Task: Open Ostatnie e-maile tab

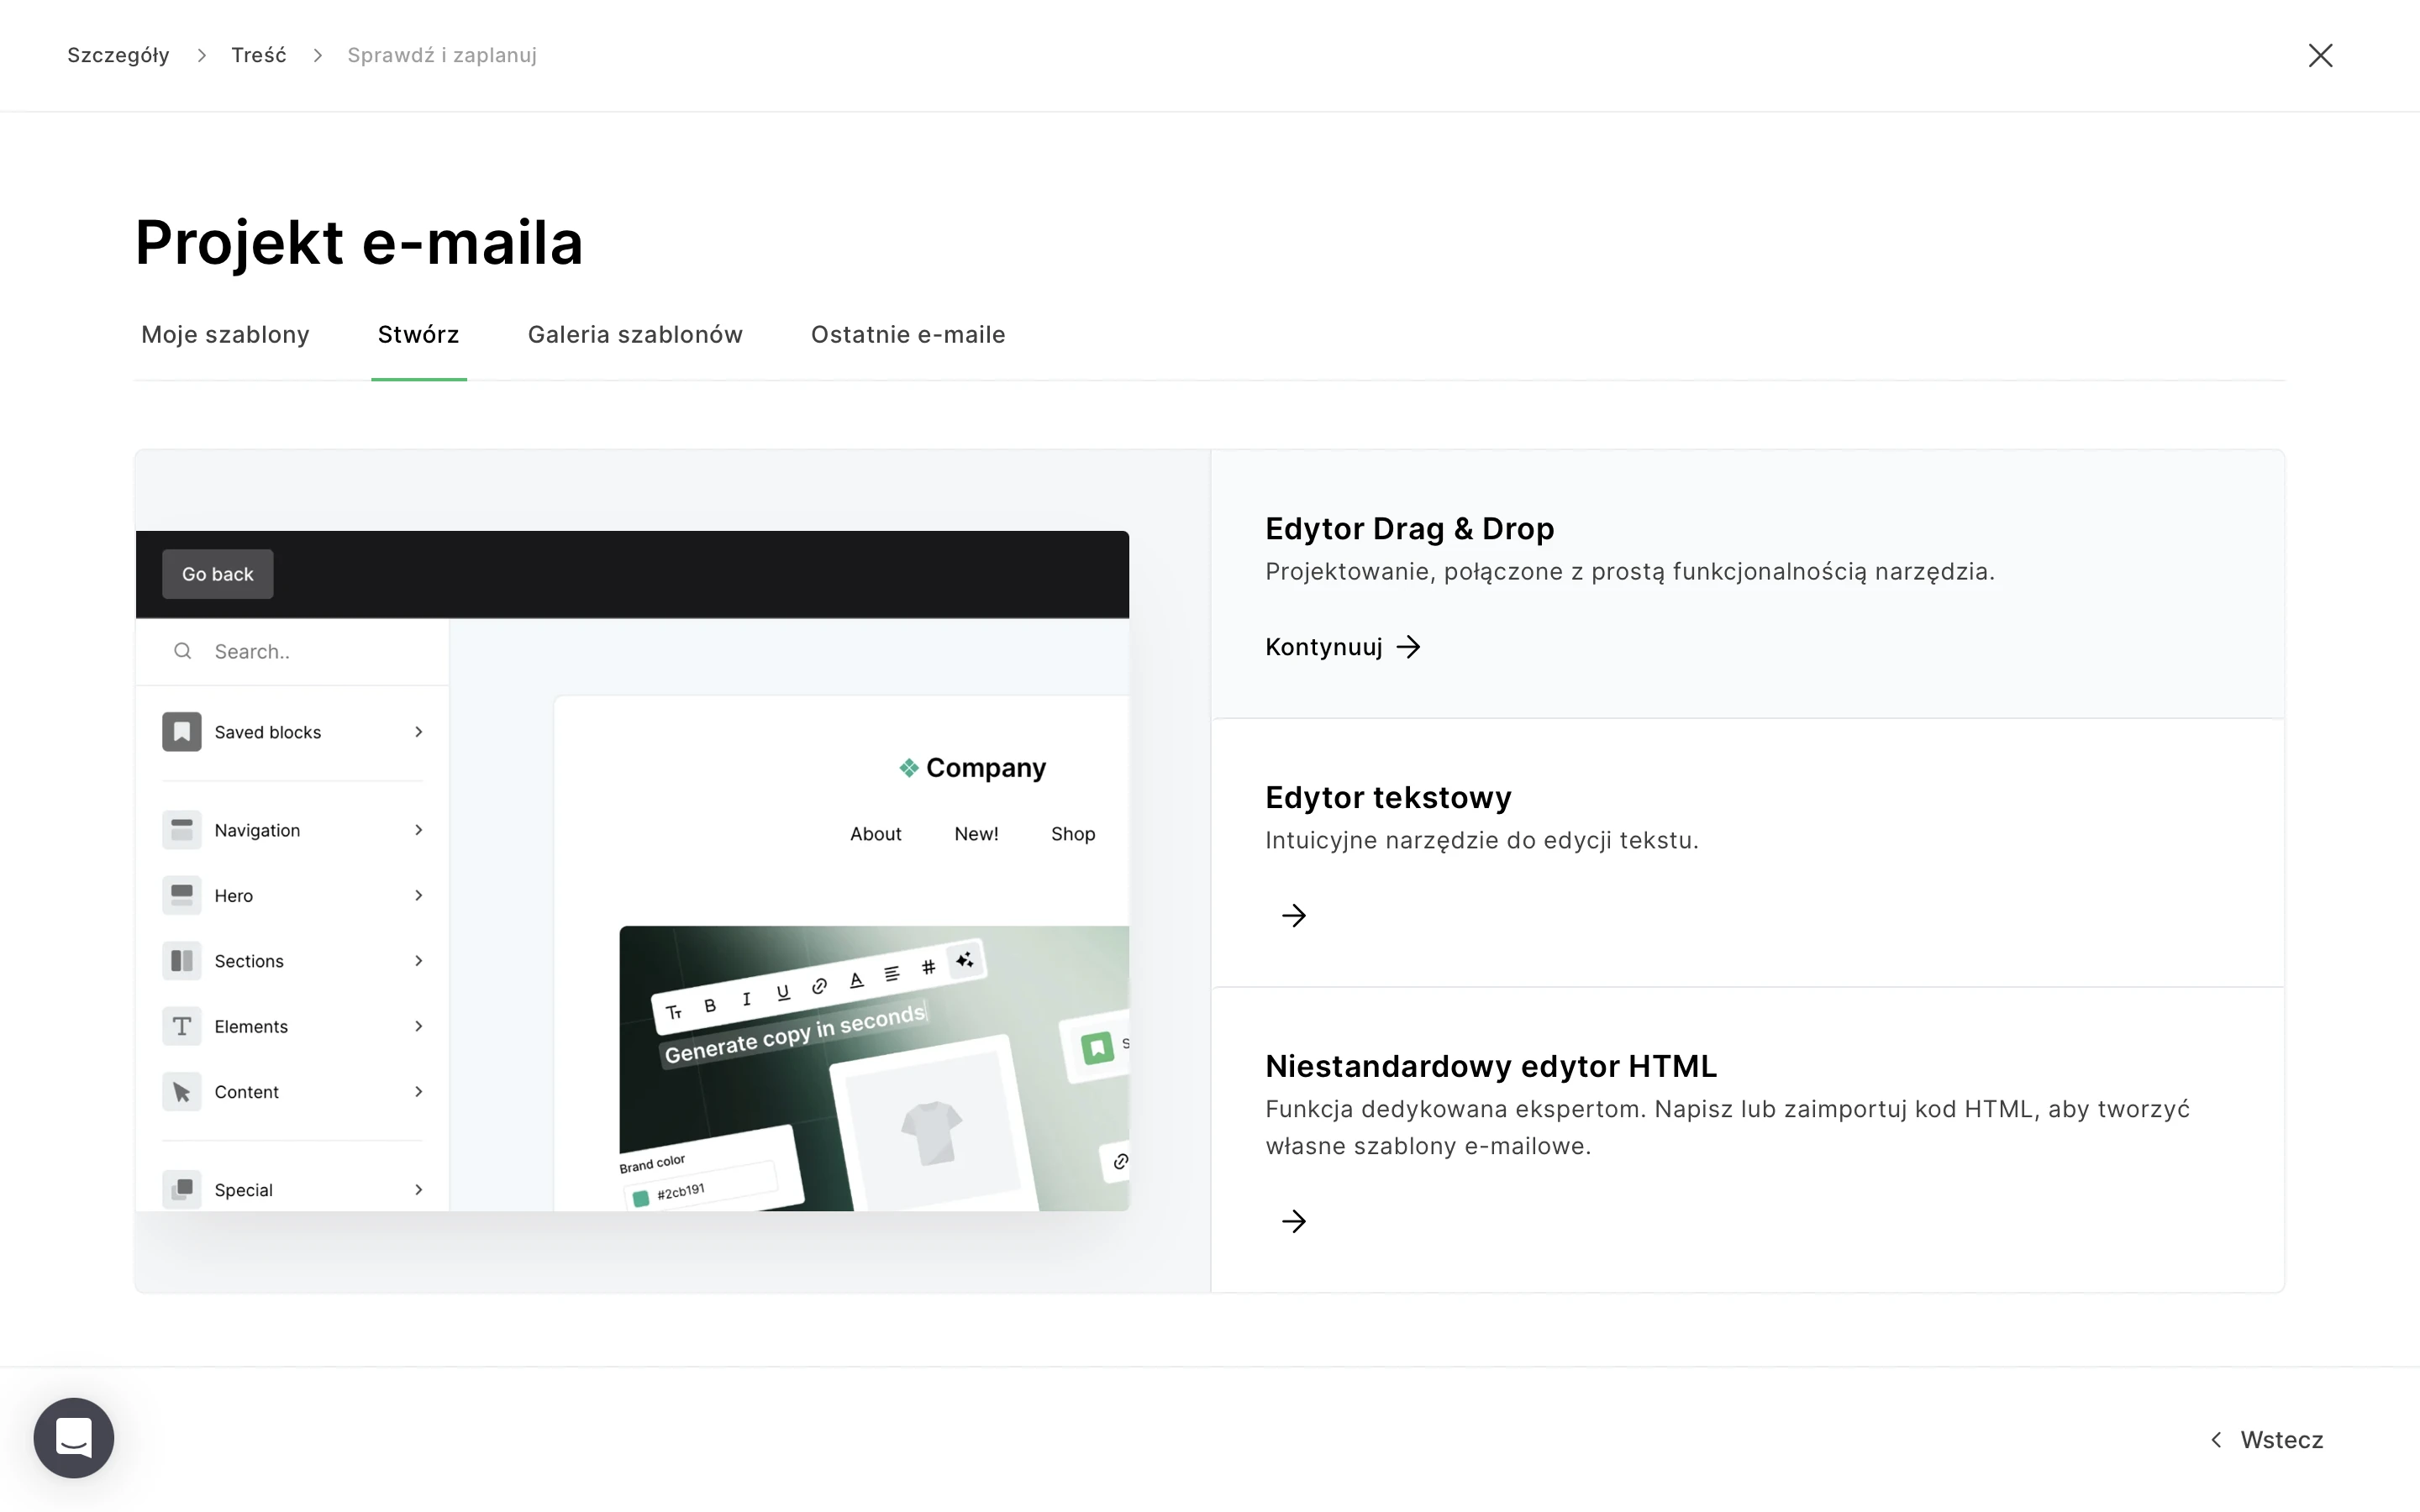Action: pyautogui.click(x=908, y=334)
